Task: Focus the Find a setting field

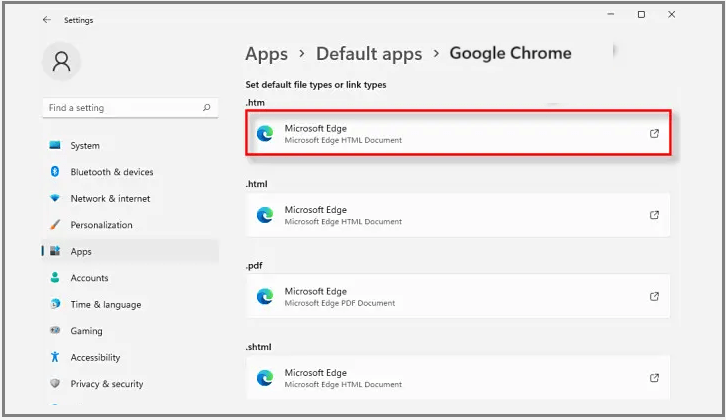Action: pyautogui.click(x=130, y=107)
